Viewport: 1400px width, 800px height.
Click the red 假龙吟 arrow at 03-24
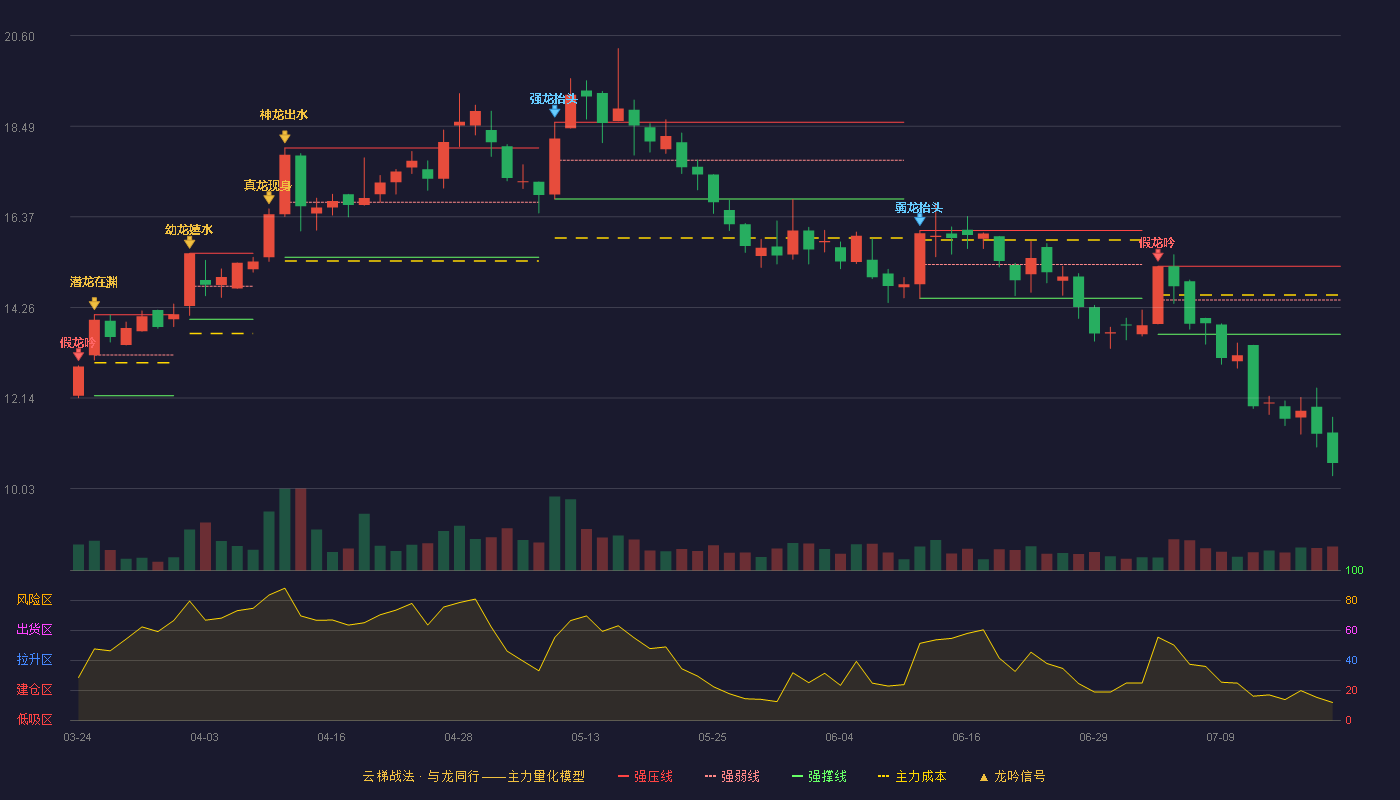78,354
